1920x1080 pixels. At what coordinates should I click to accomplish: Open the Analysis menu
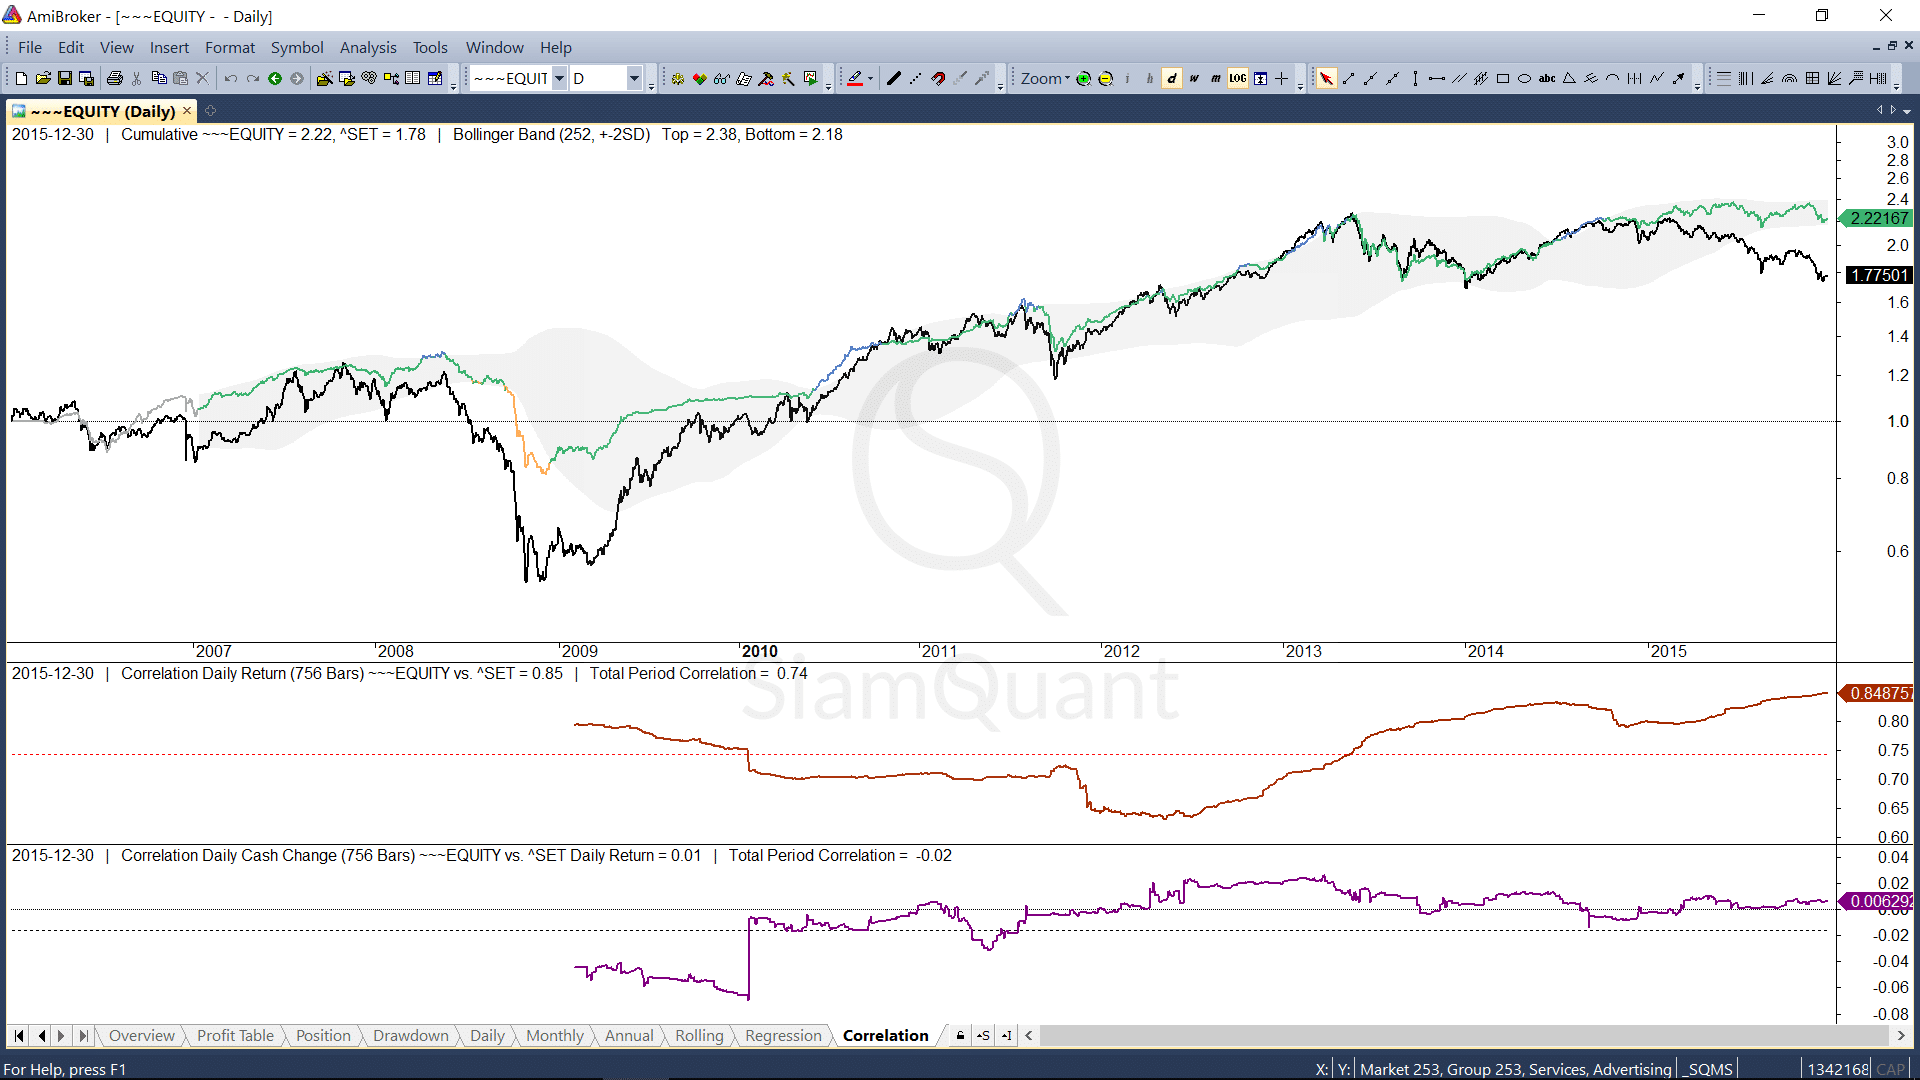click(367, 47)
